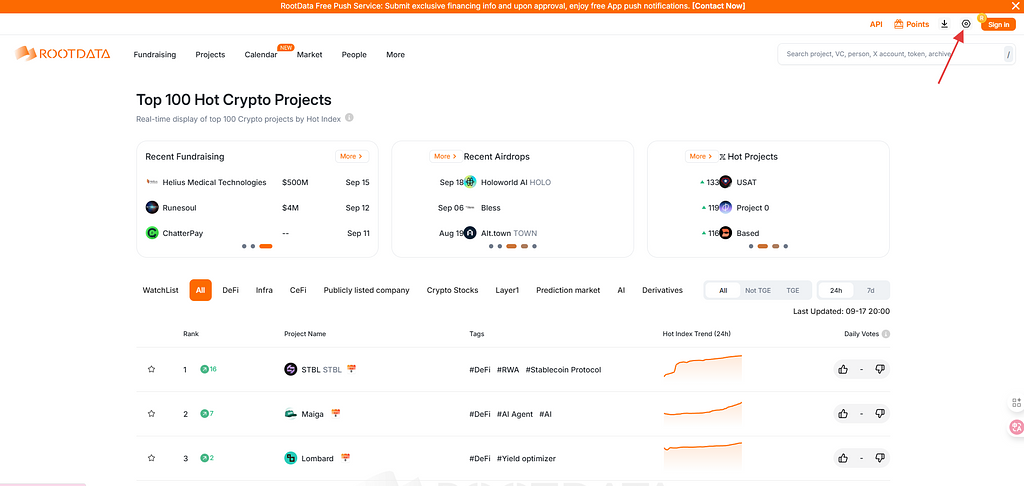Upvote STBL with the thumbs-up icon
This screenshot has height=486, width=1024.
(843, 369)
